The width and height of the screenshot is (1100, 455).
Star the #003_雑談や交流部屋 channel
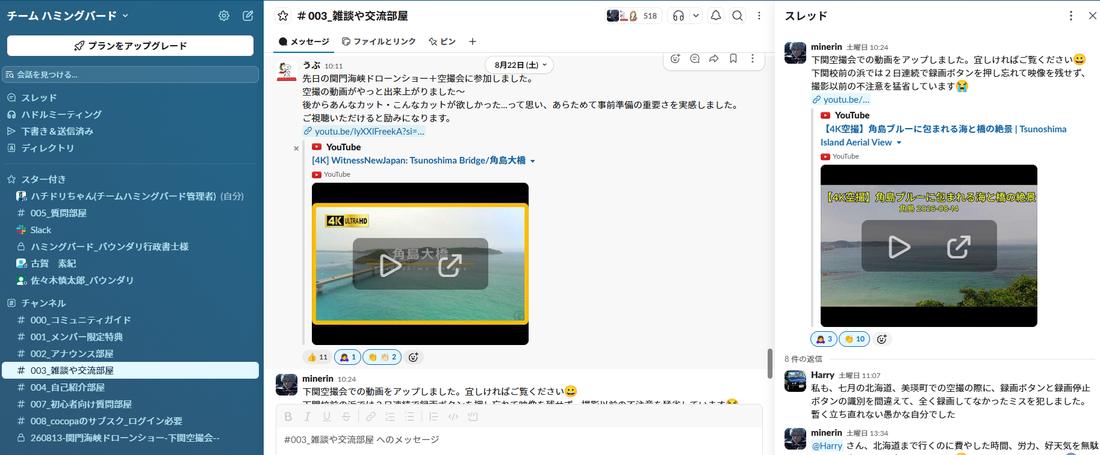tap(283, 15)
